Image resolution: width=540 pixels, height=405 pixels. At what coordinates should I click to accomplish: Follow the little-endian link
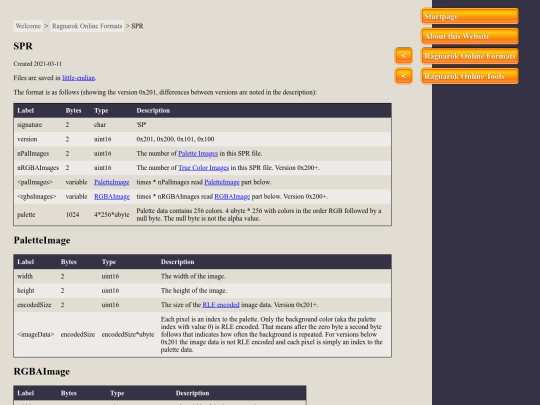point(79,78)
